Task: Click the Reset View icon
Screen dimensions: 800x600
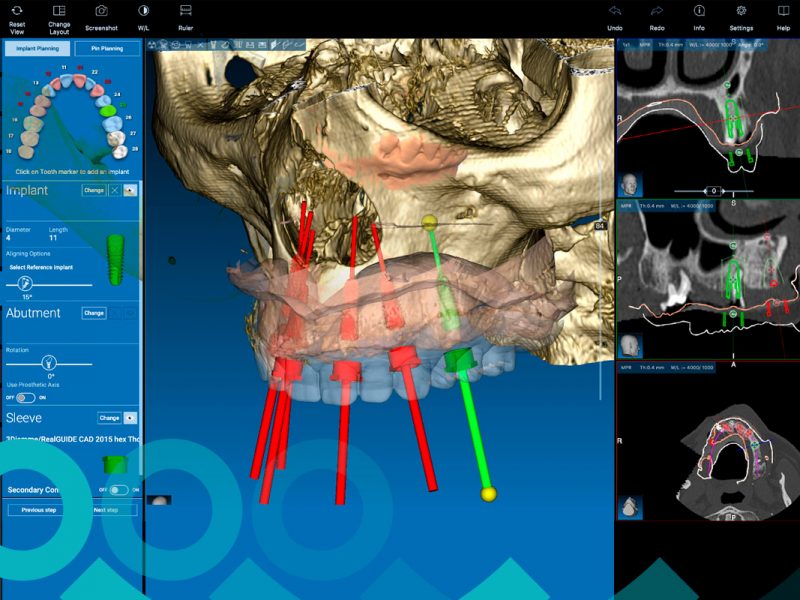Action: pos(17,11)
